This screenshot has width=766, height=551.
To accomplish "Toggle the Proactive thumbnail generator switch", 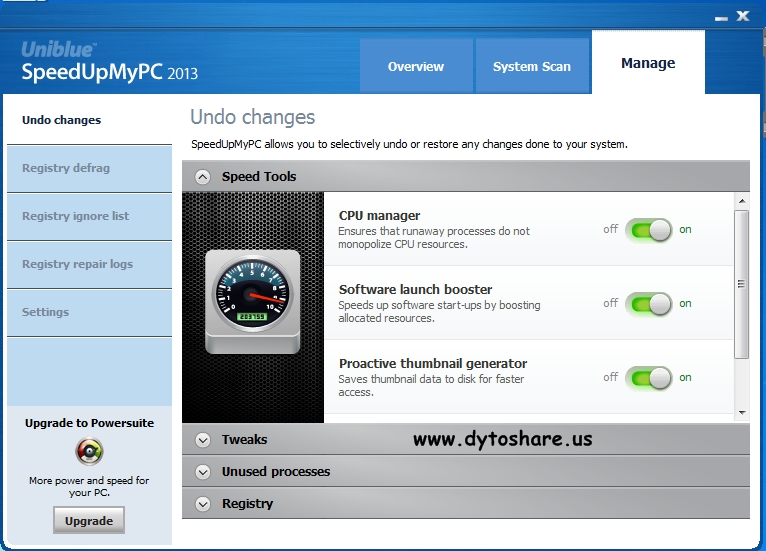I will click(x=649, y=378).
